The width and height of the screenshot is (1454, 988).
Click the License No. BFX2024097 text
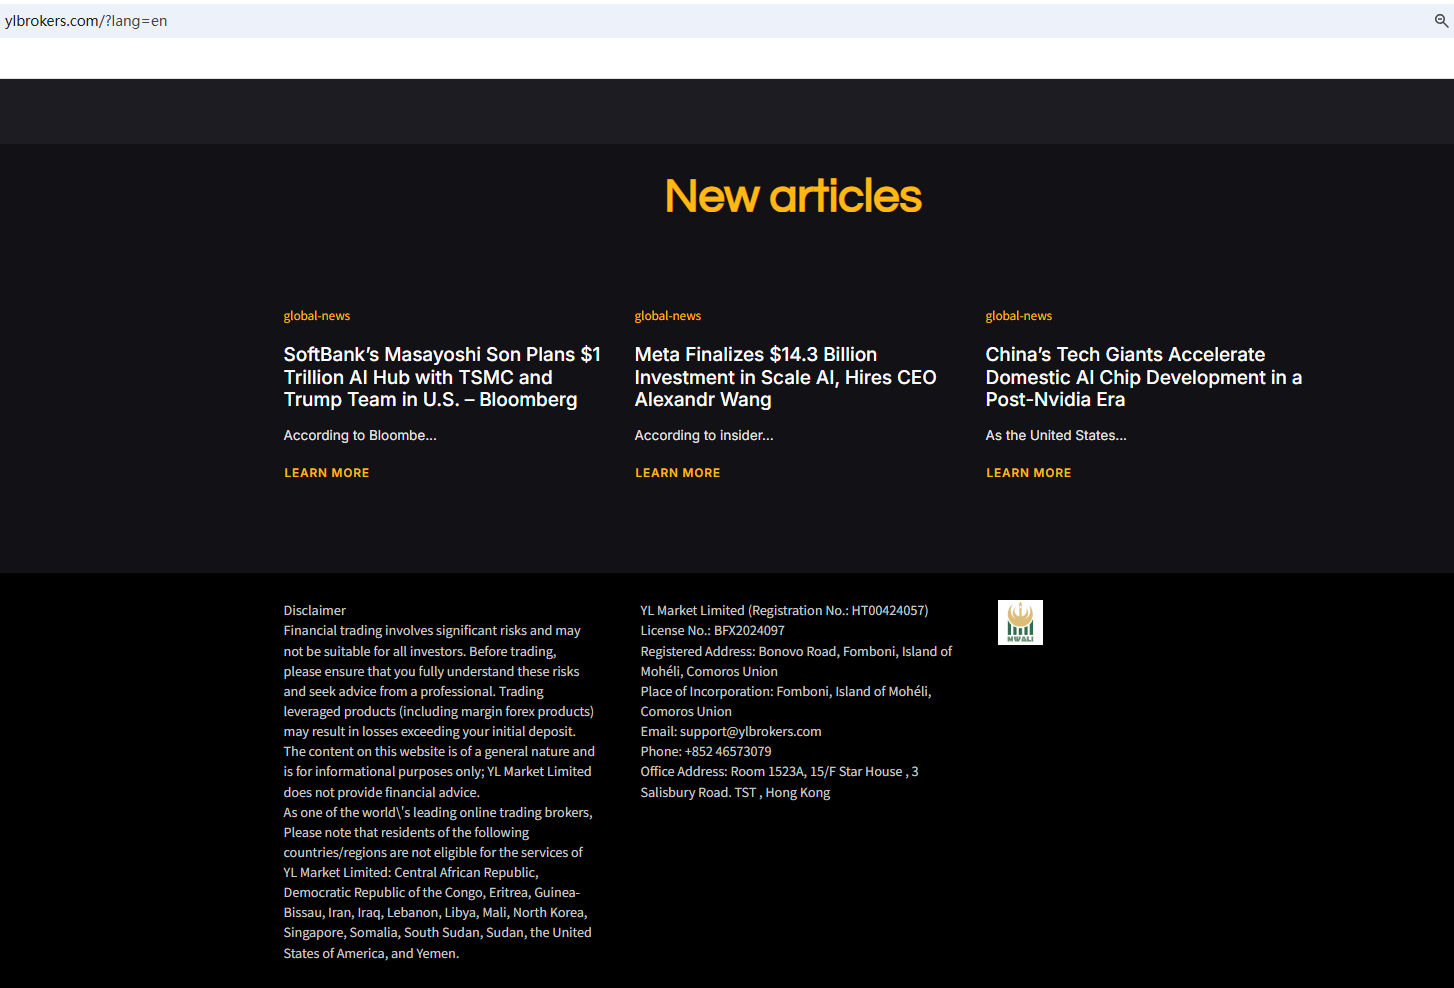click(712, 631)
